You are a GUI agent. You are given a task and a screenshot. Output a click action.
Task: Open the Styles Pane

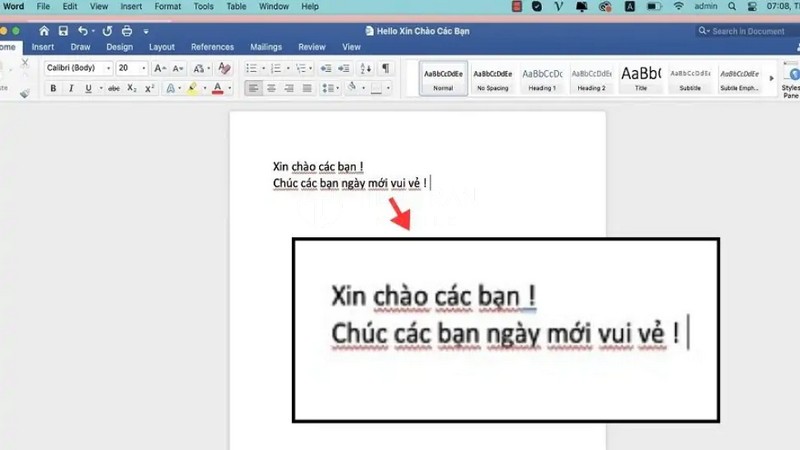pos(791,80)
